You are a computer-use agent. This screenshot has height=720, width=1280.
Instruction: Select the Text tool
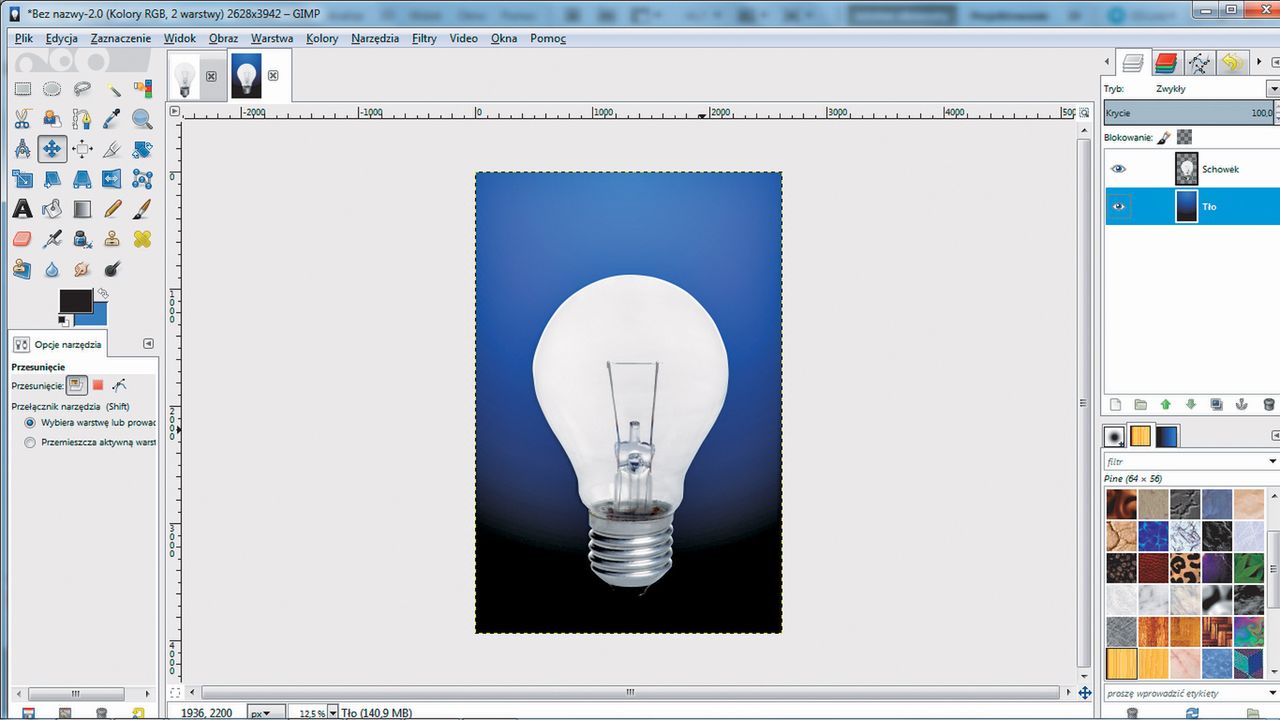pyautogui.click(x=22, y=210)
